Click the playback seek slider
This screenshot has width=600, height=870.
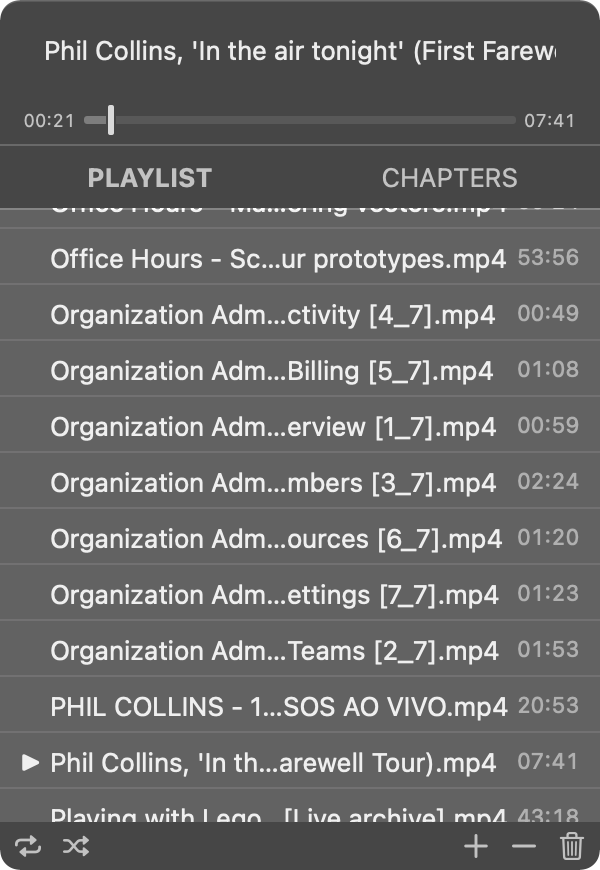point(300,121)
